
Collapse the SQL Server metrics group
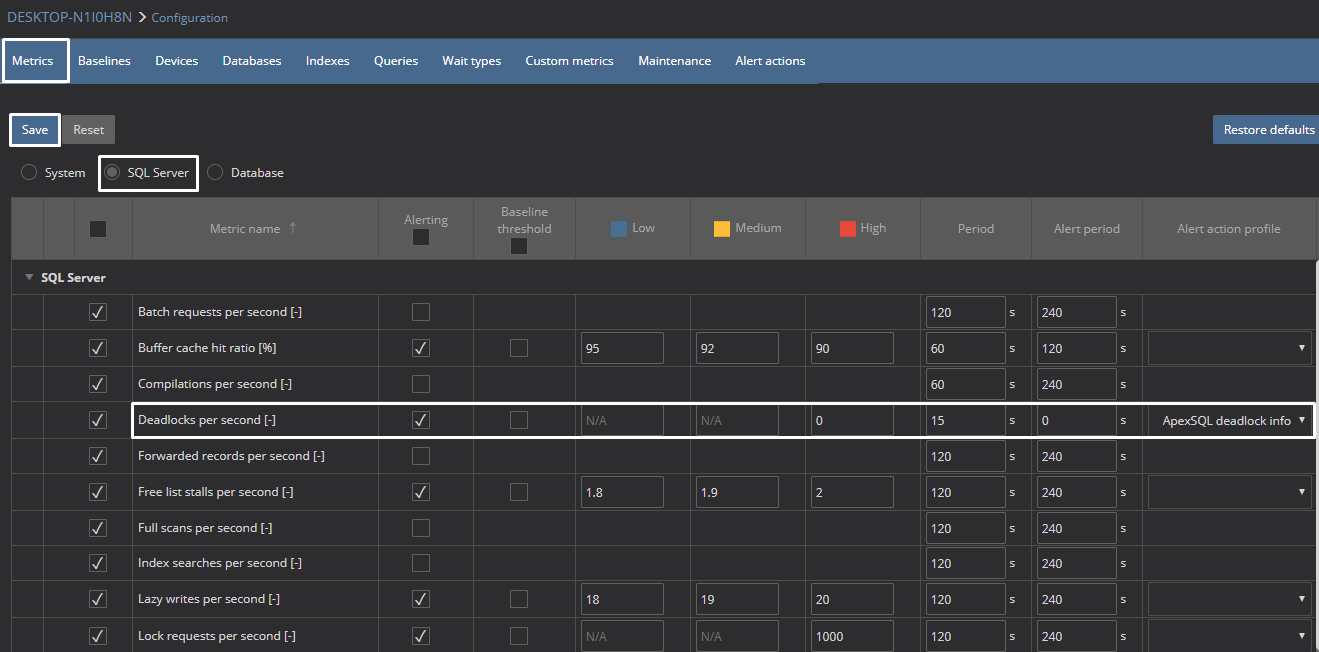coord(28,277)
